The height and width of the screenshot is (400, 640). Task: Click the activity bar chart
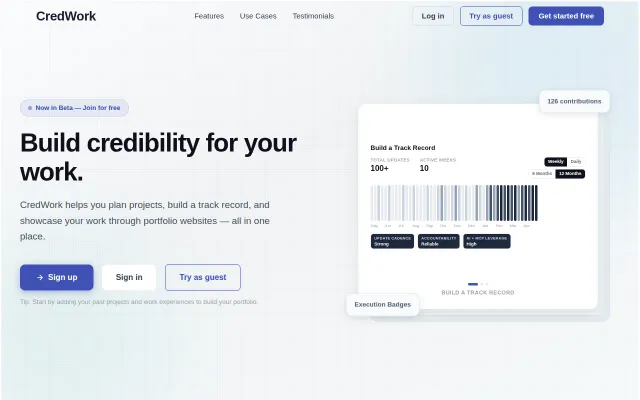pyautogui.click(x=454, y=203)
